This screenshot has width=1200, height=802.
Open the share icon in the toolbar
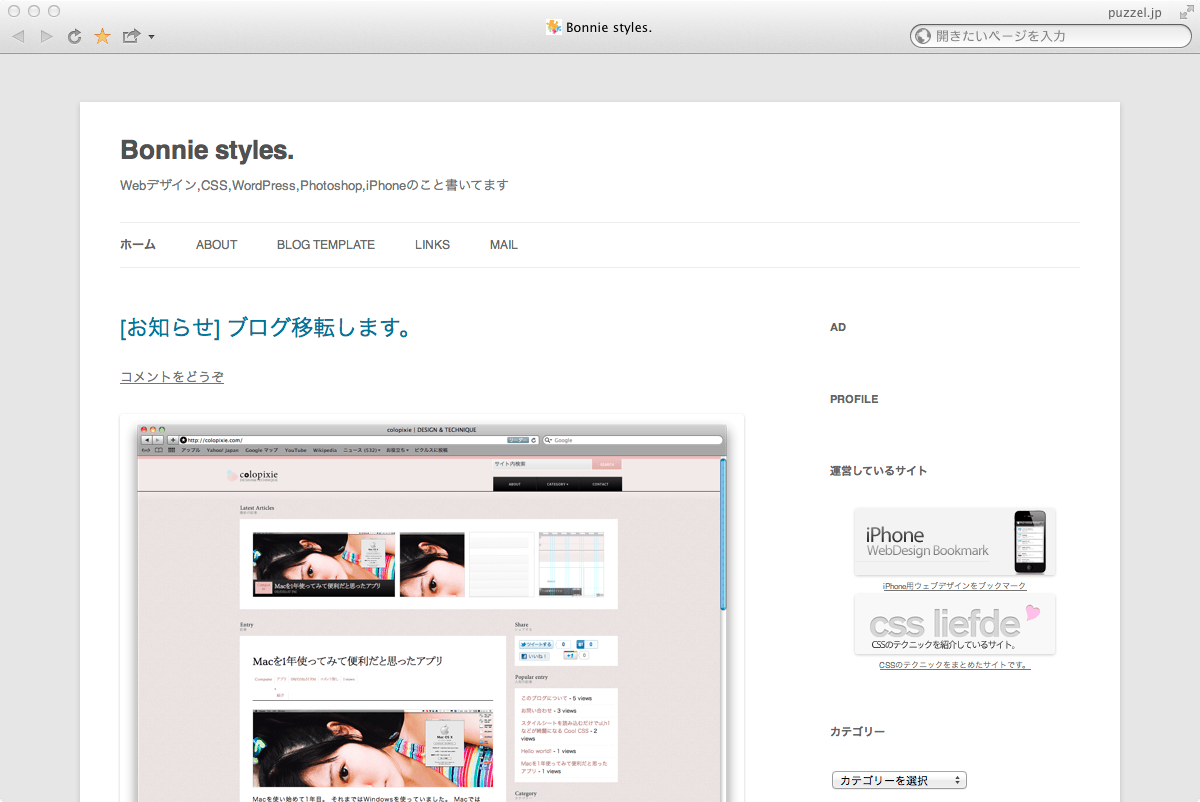pos(130,37)
